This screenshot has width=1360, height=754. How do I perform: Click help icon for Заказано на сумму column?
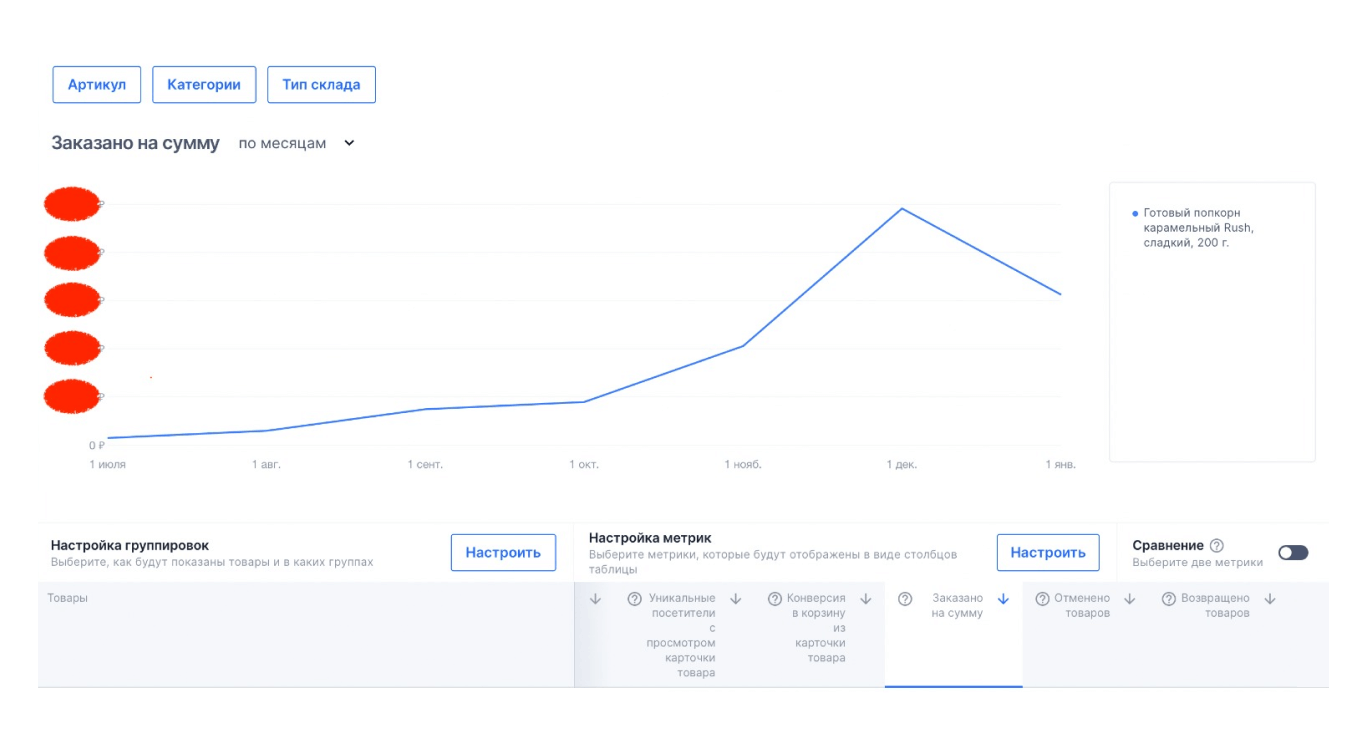[x=905, y=599]
